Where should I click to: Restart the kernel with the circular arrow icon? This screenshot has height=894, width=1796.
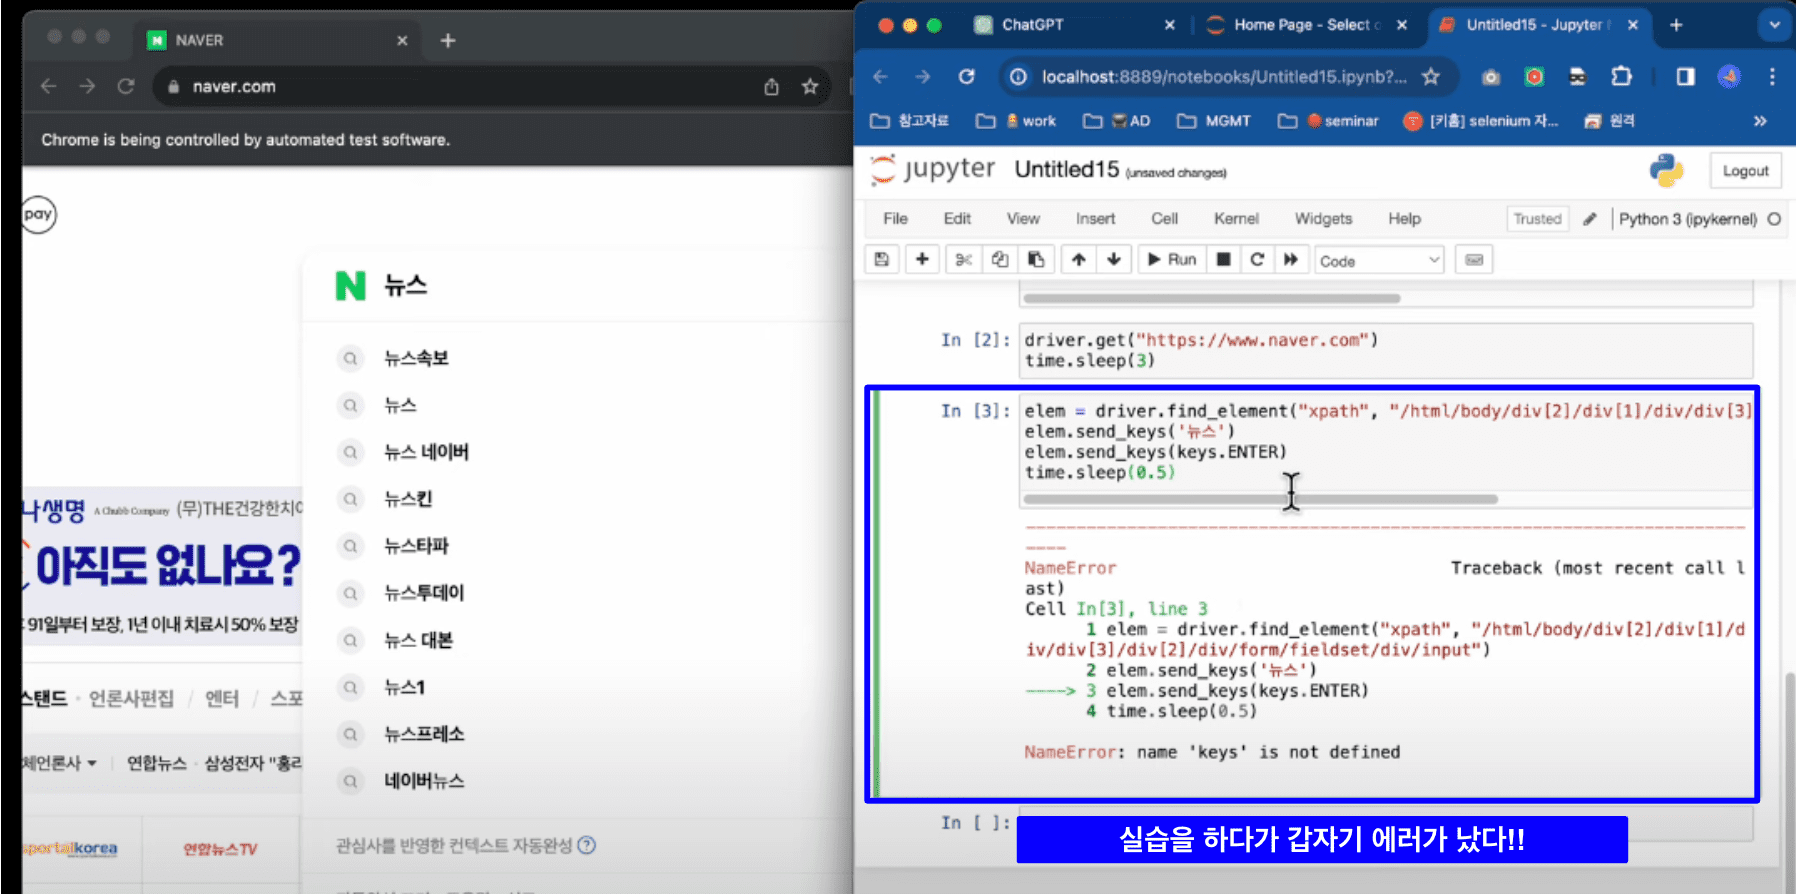[x=1257, y=260]
